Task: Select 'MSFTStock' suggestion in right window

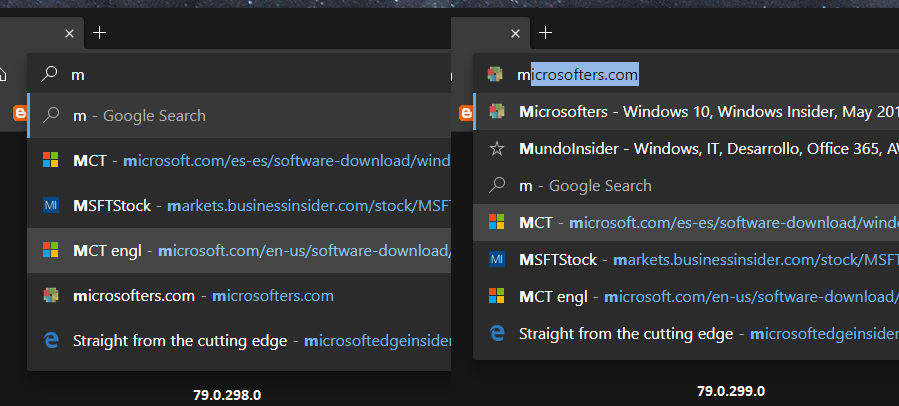Action: coord(686,259)
